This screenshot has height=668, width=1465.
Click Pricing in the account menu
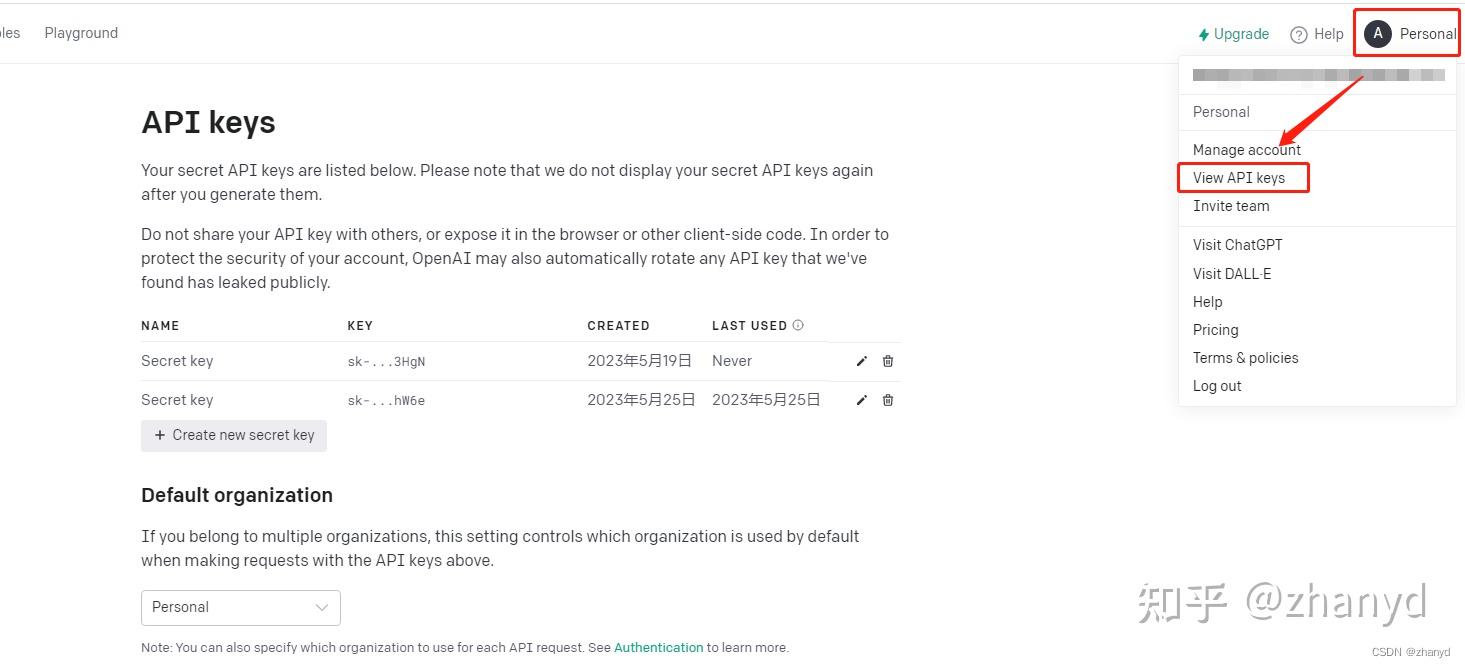1215,330
